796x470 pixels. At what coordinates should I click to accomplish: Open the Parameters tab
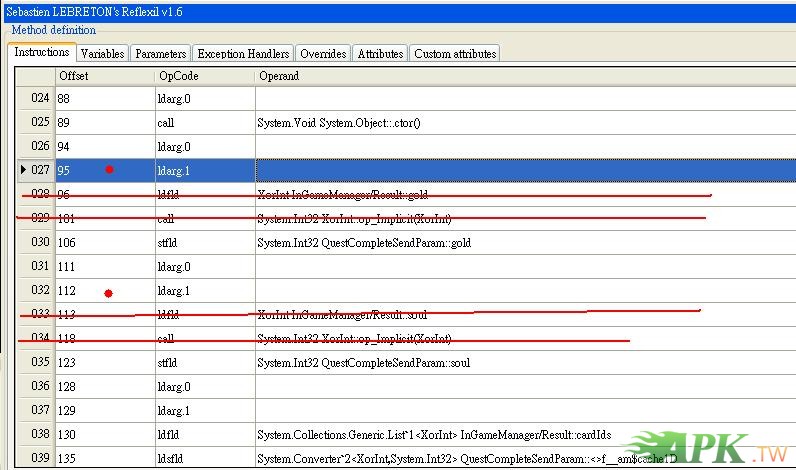(x=160, y=54)
